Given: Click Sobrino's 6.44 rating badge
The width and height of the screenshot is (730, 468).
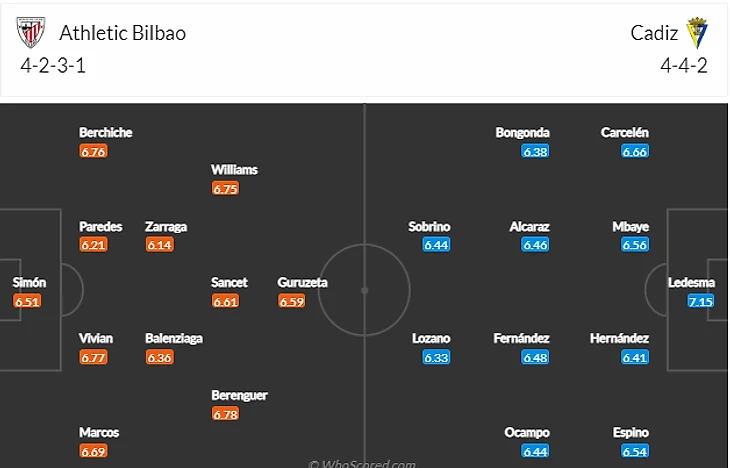Looking at the screenshot, I should 435,245.
